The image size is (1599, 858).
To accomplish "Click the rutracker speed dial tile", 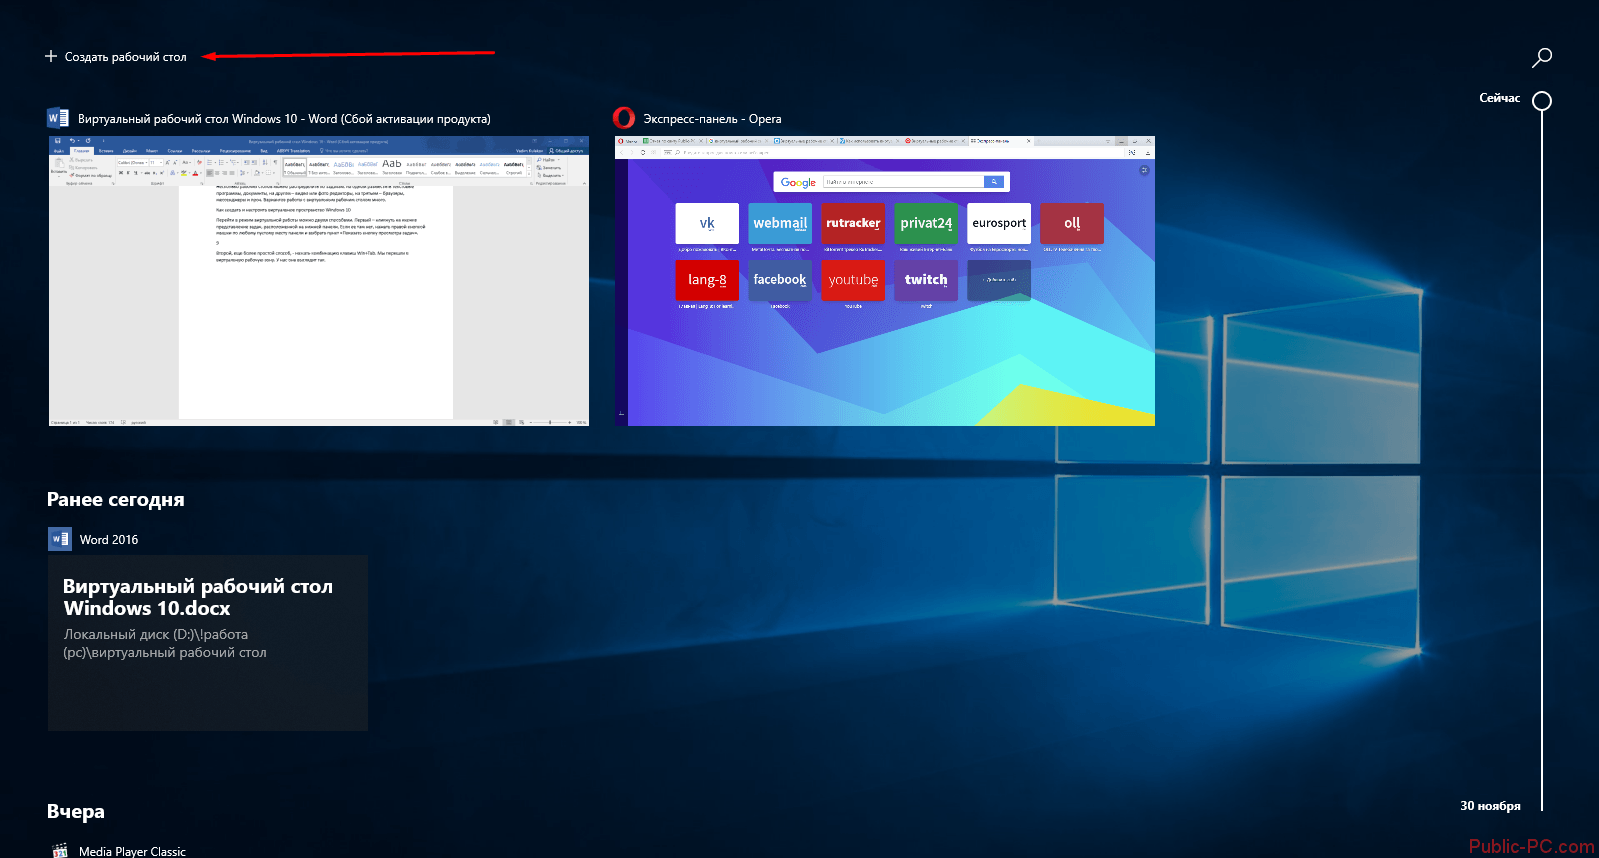I will point(853,223).
